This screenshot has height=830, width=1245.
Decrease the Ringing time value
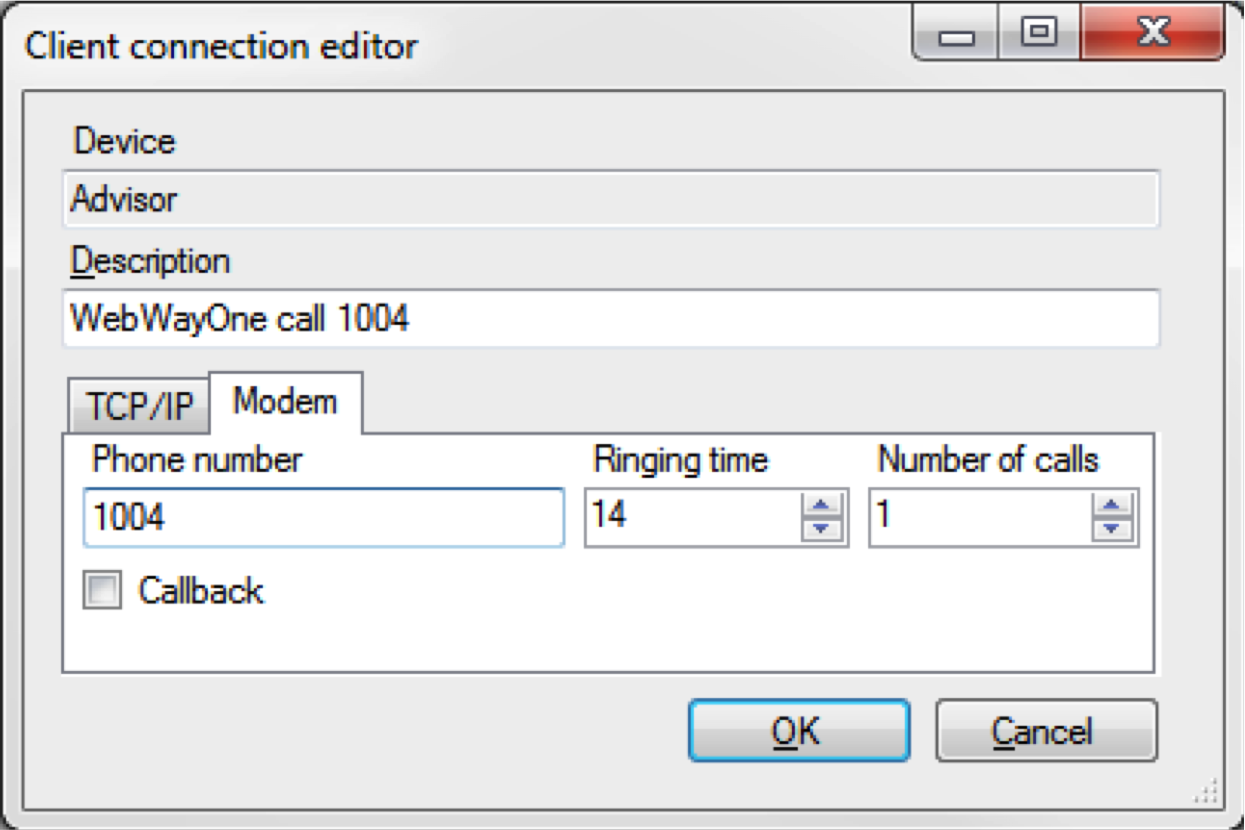822,529
